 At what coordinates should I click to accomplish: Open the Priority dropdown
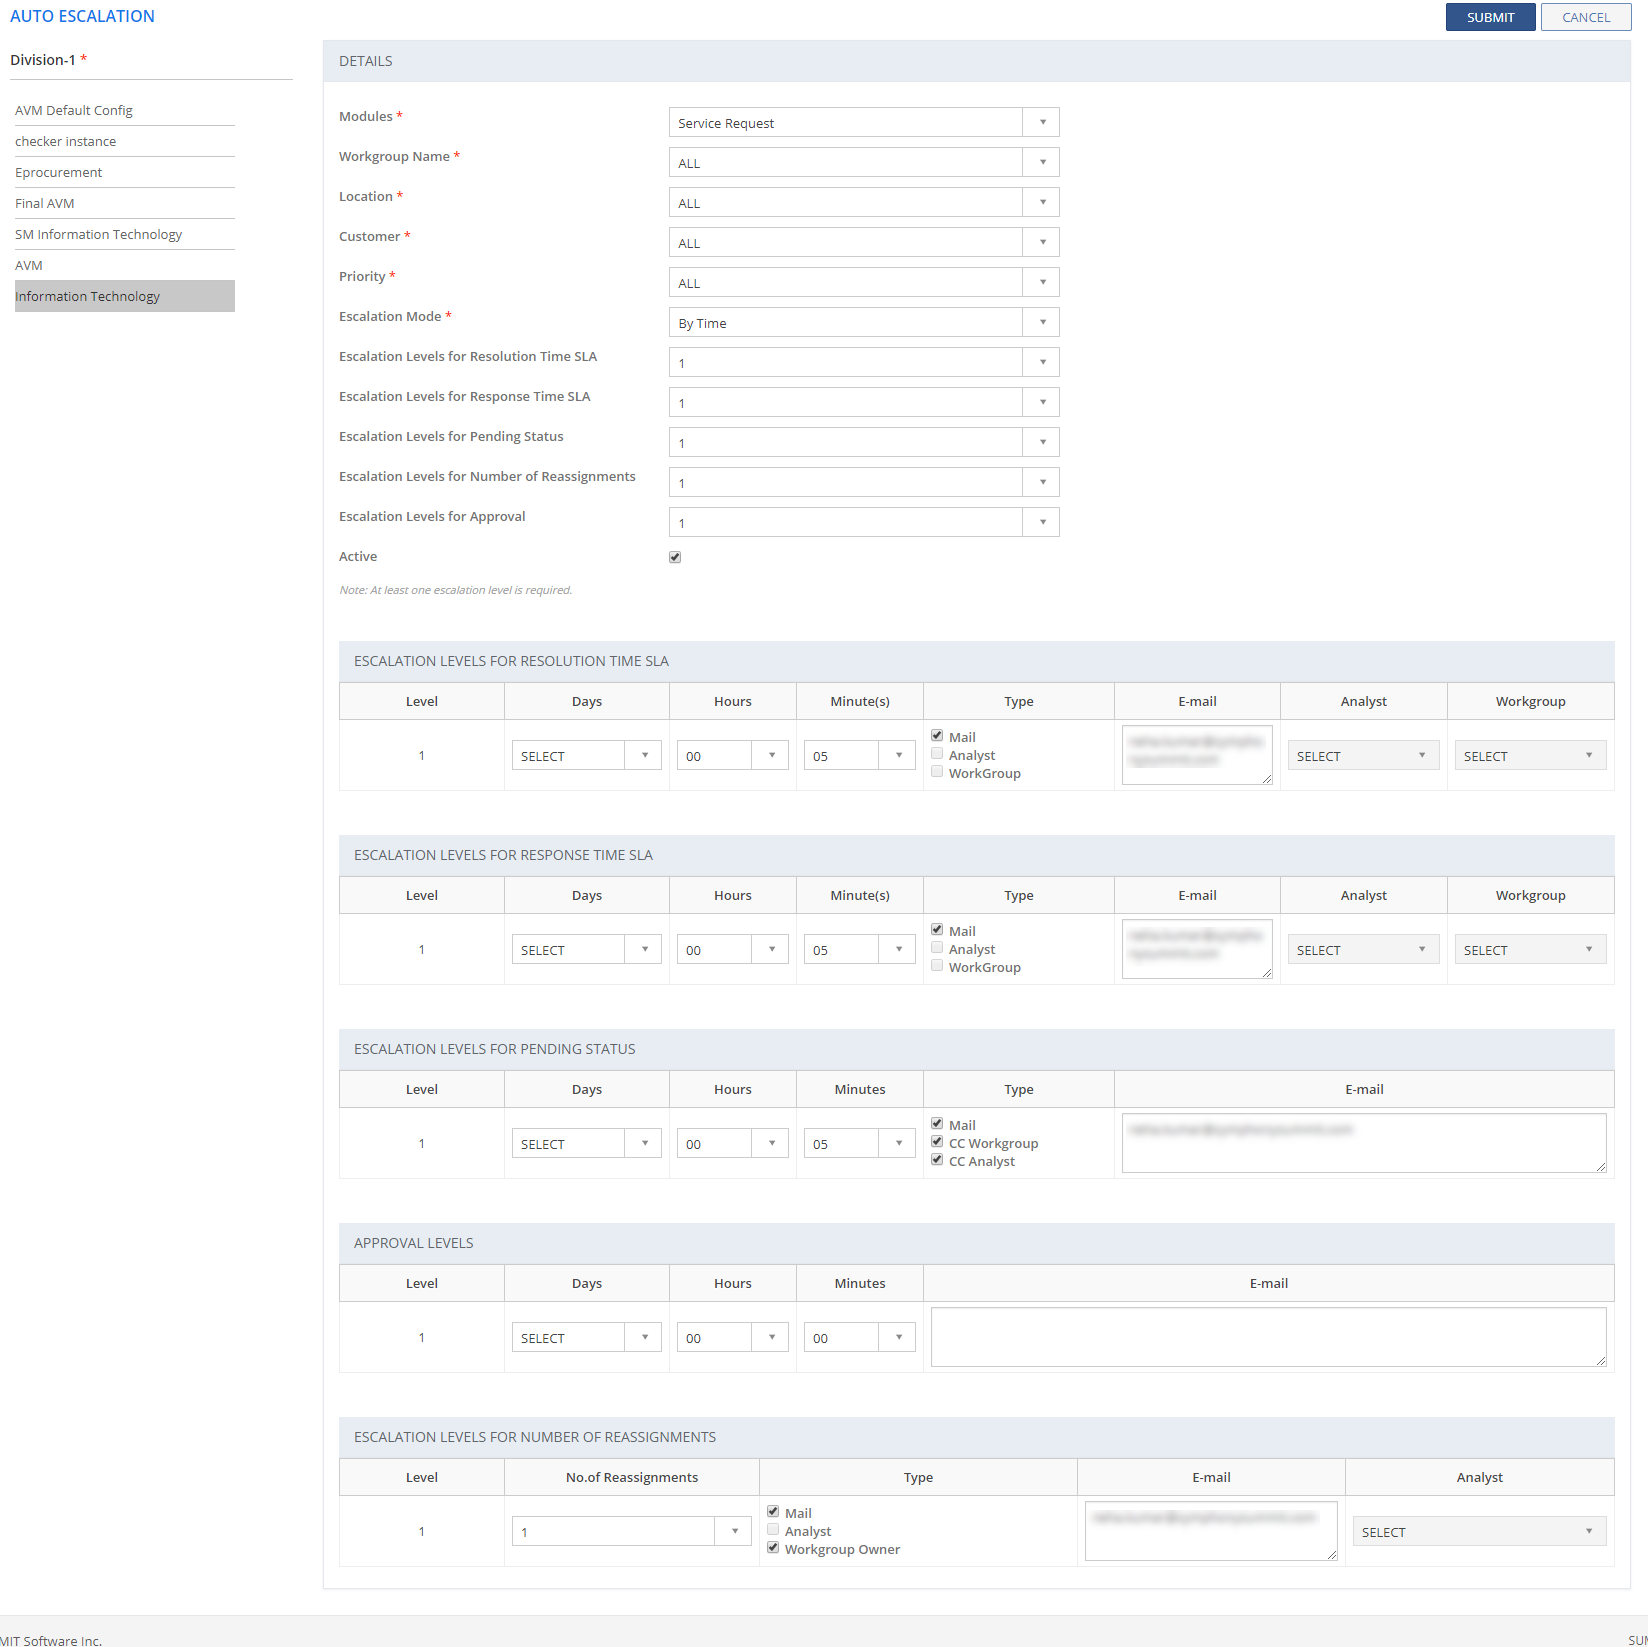(863, 283)
